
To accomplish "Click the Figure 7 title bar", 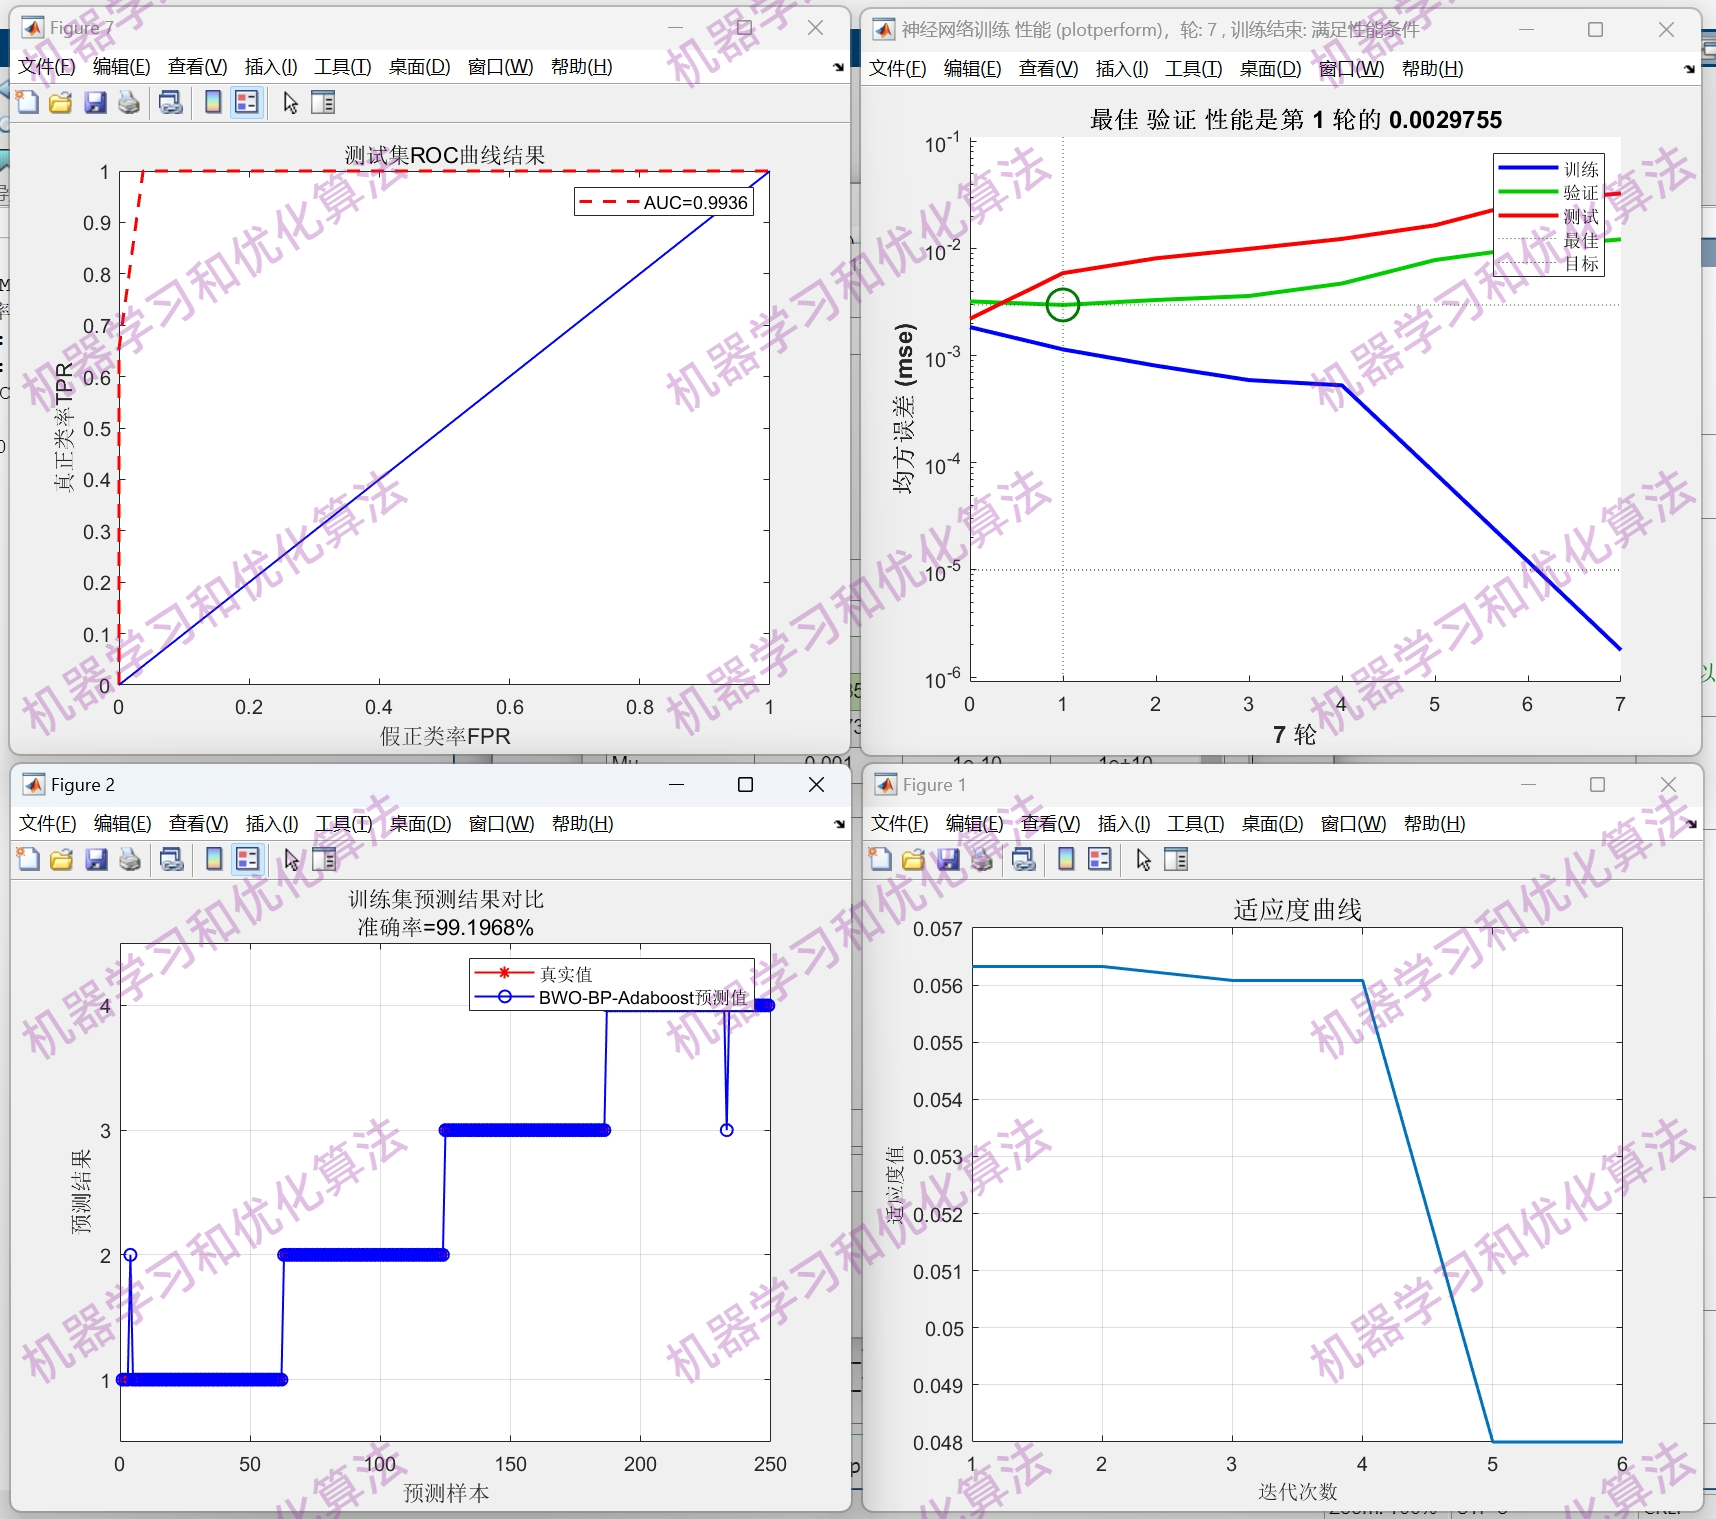I will pyautogui.click(x=400, y=27).
